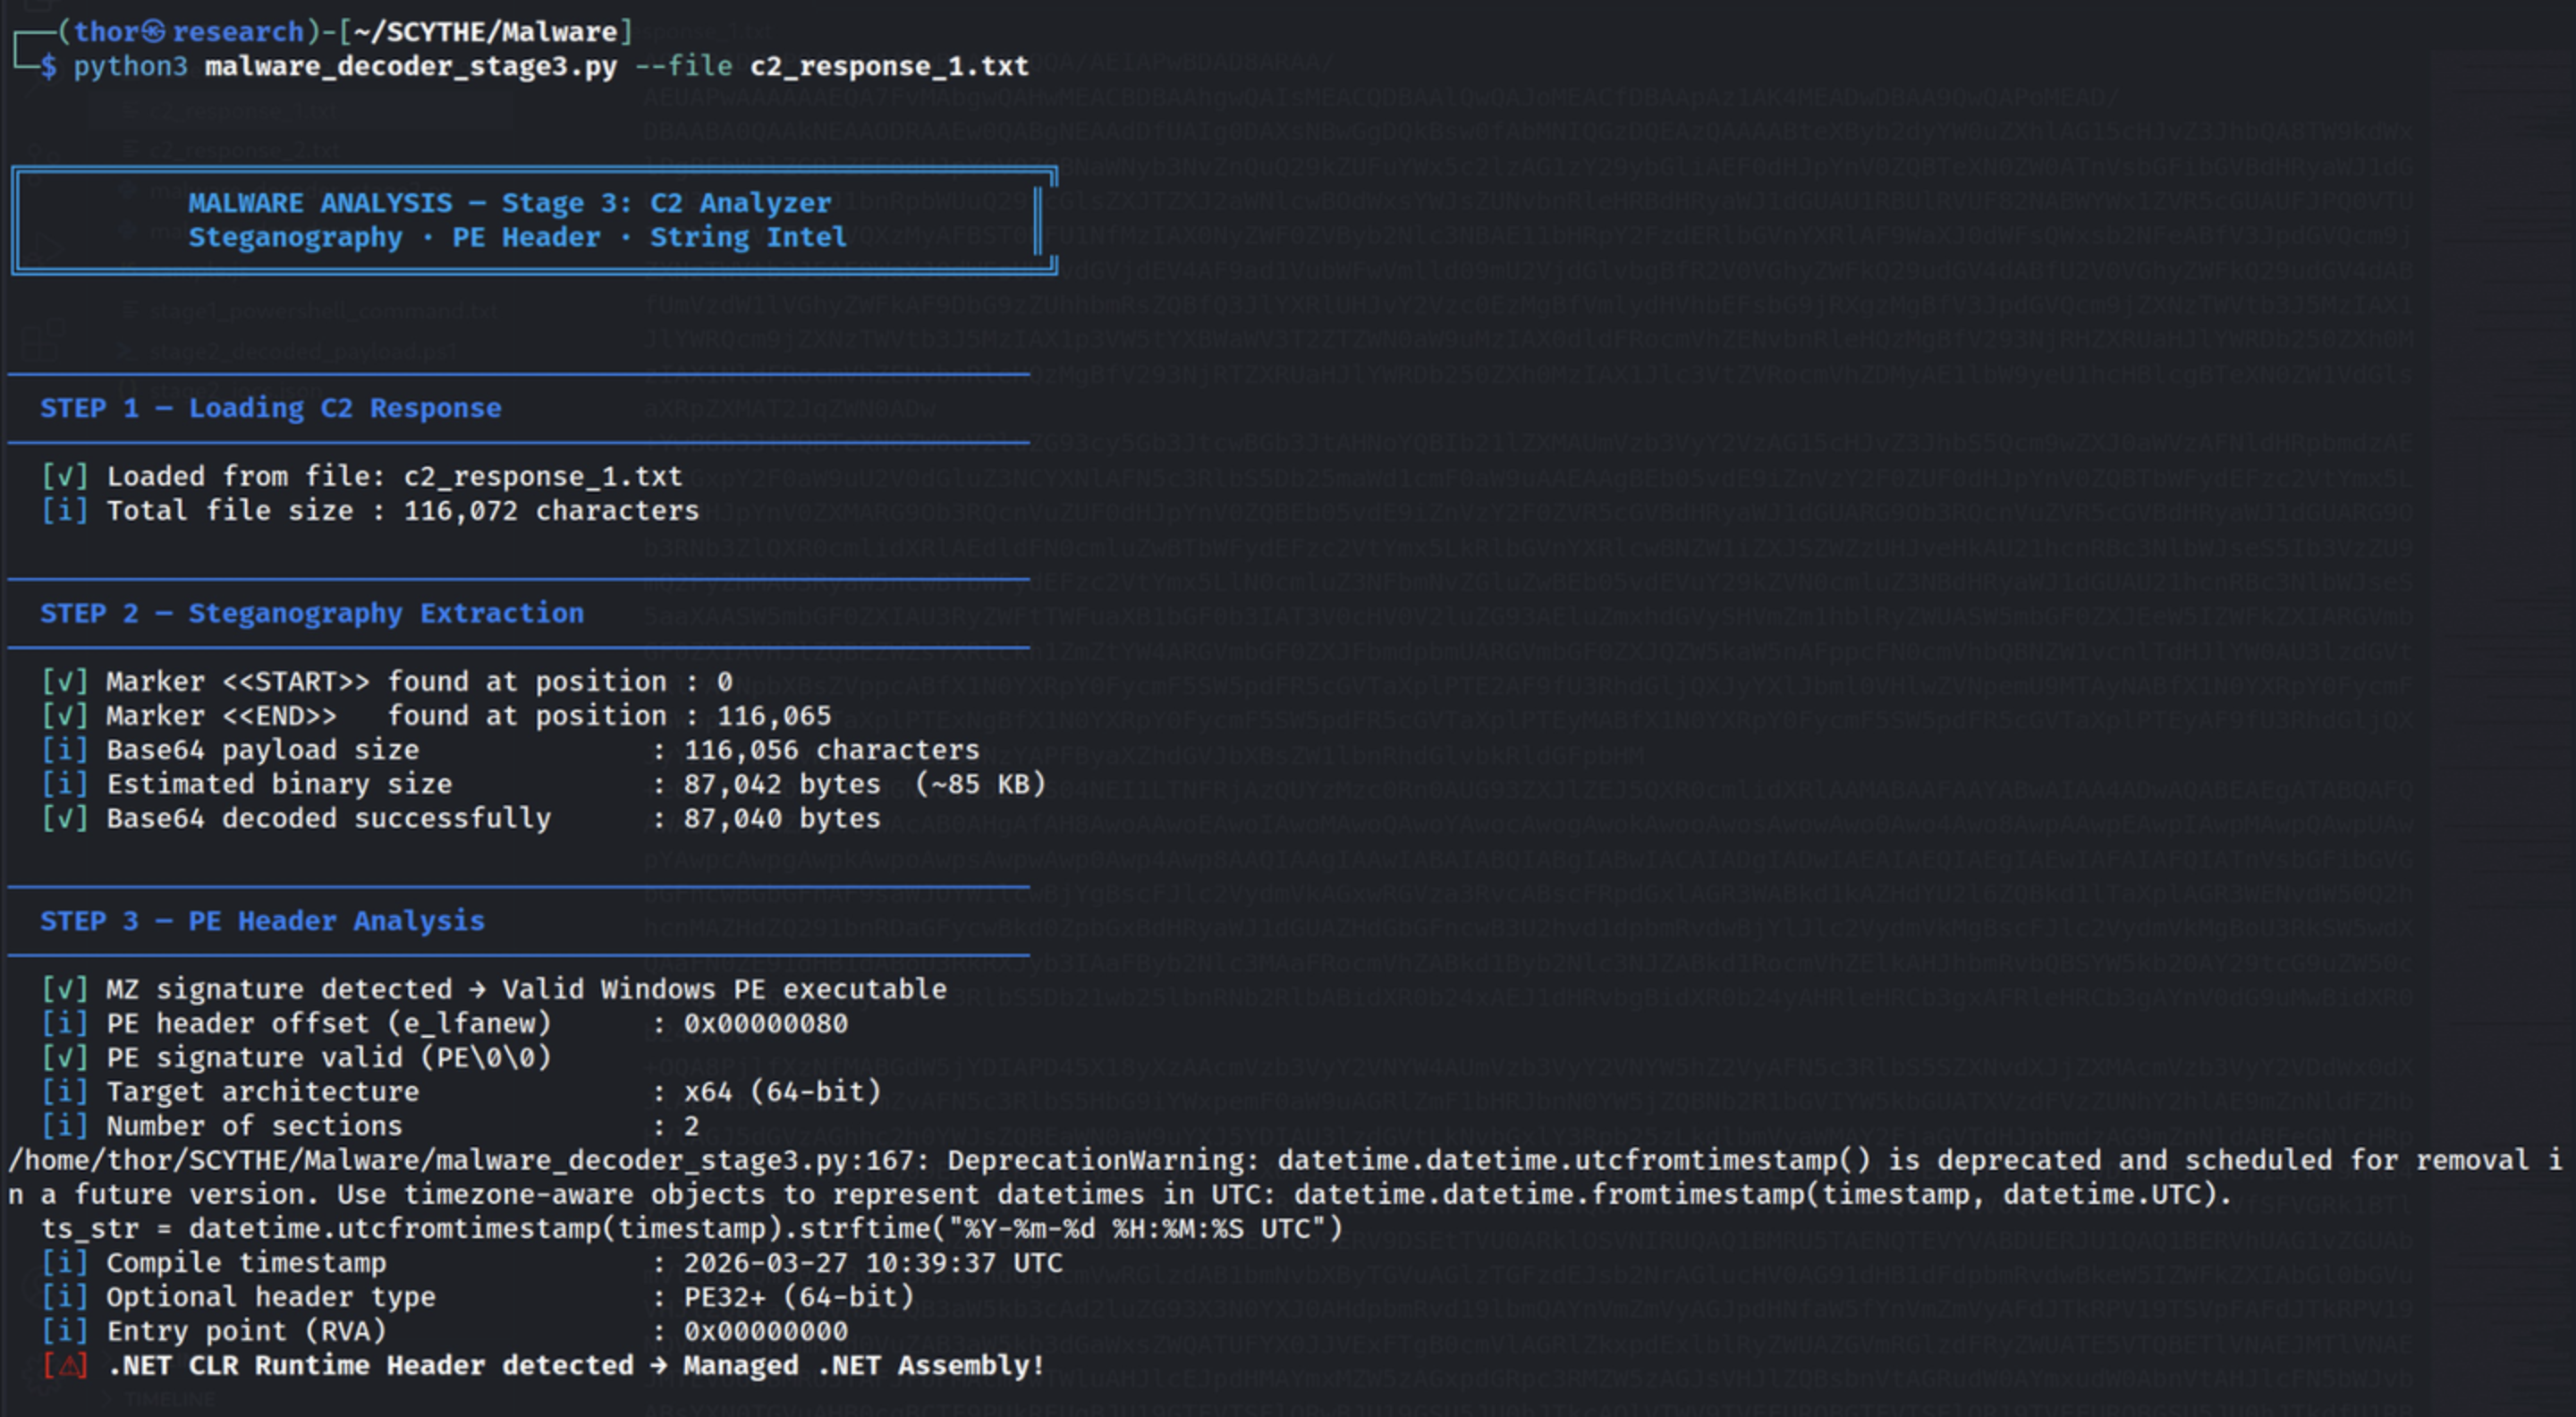Click info marker beside Estimated binary size
2576x1417 pixels.
[65, 785]
